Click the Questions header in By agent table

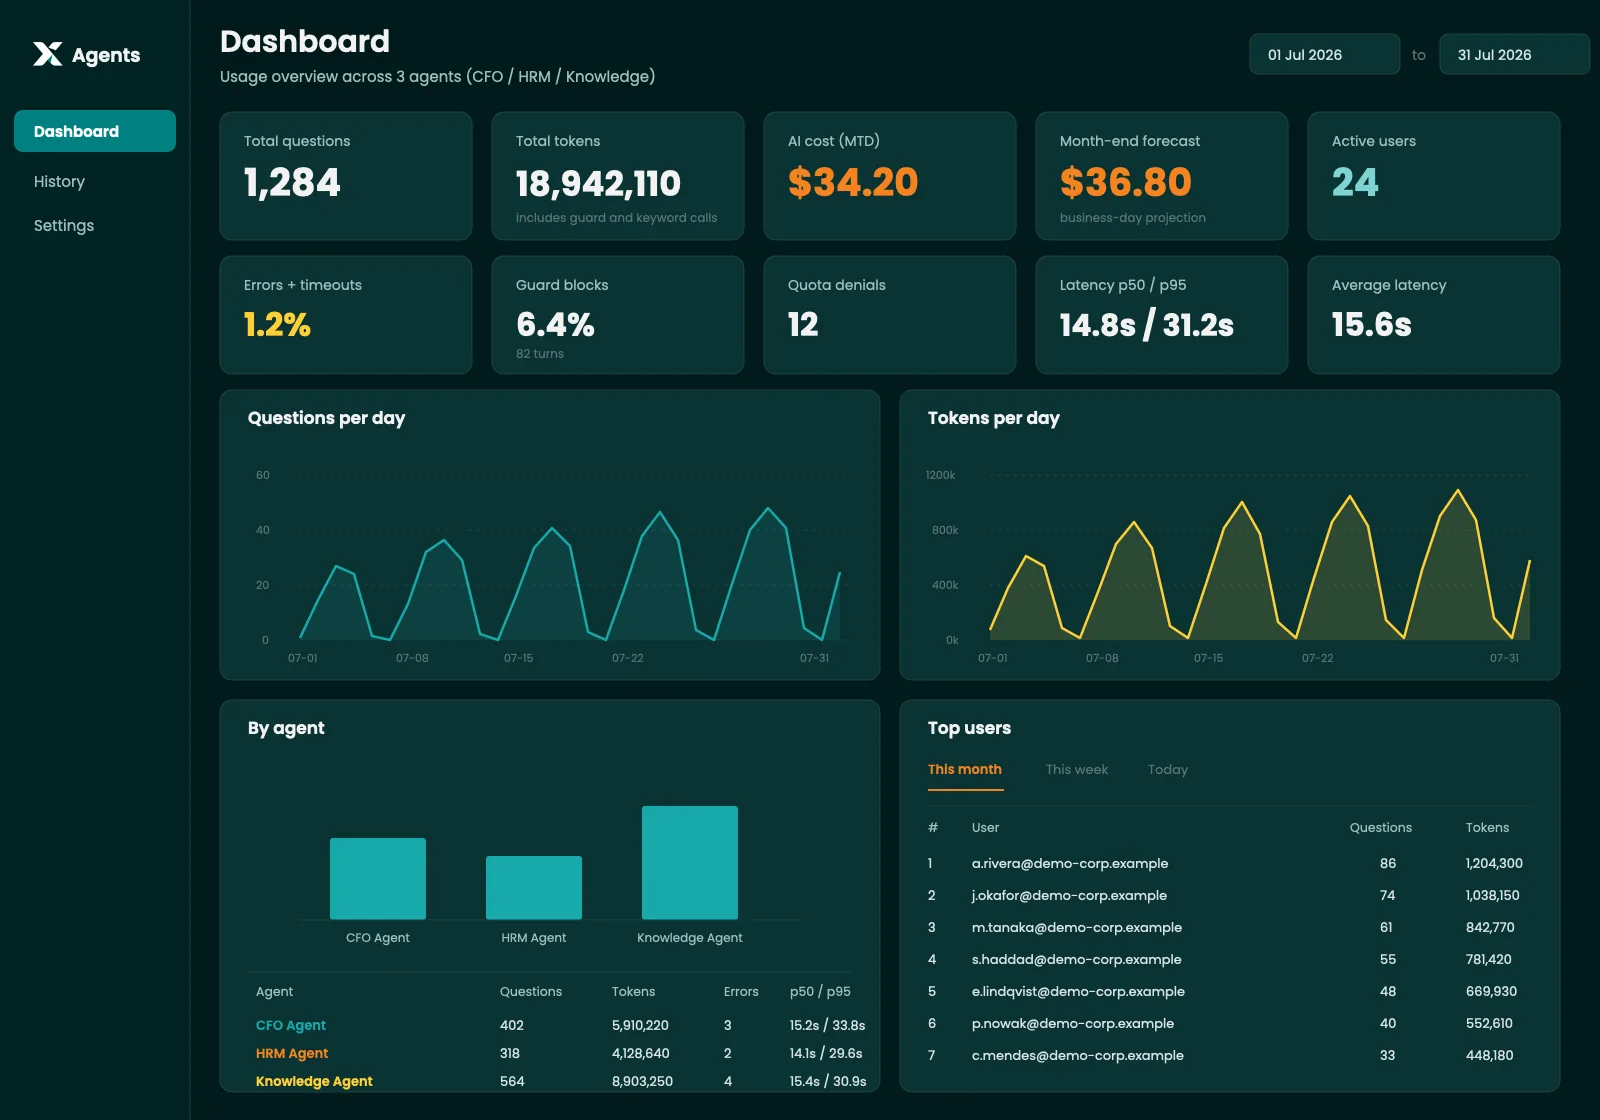click(x=531, y=991)
